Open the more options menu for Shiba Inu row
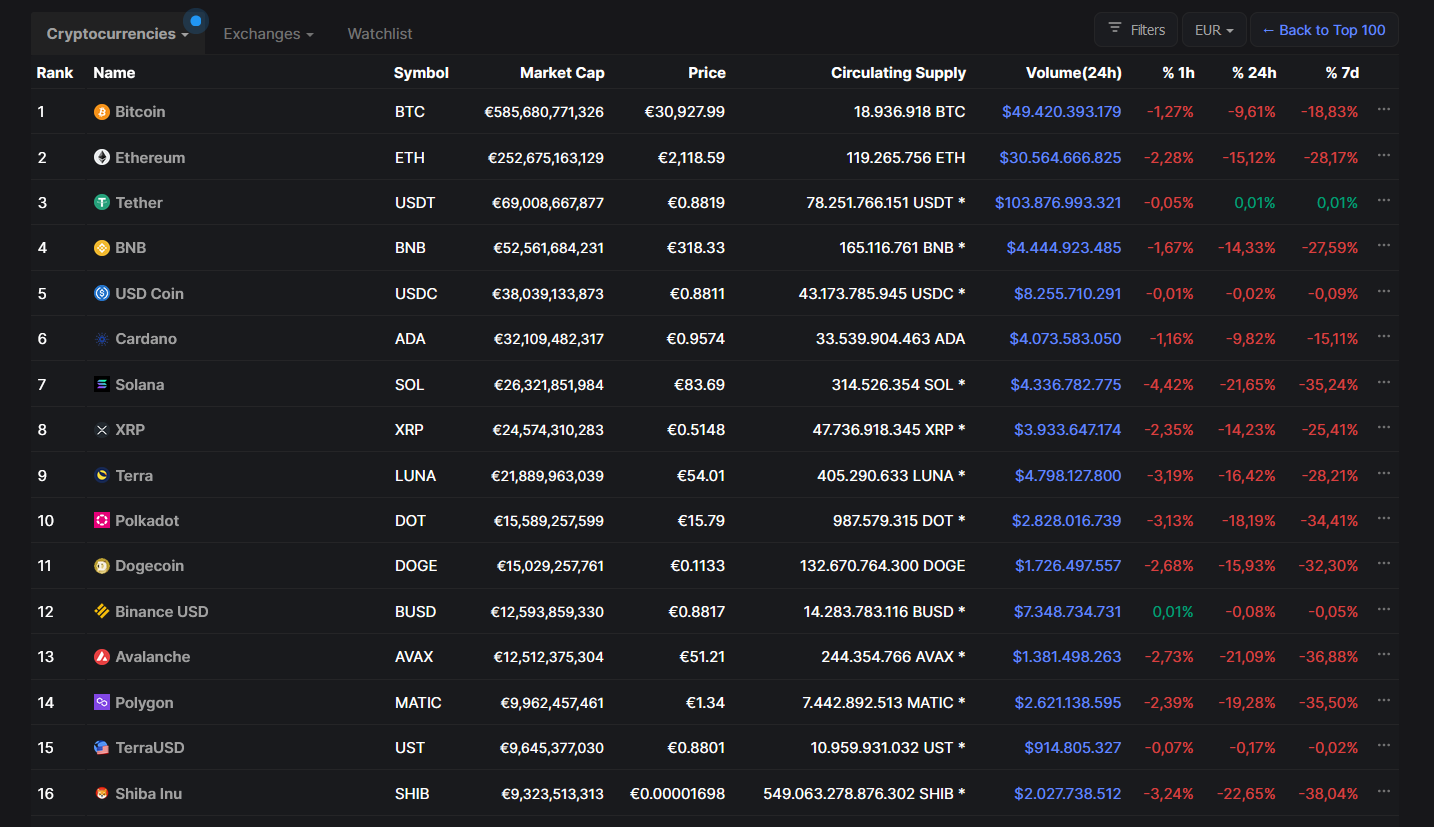 (1384, 791)
